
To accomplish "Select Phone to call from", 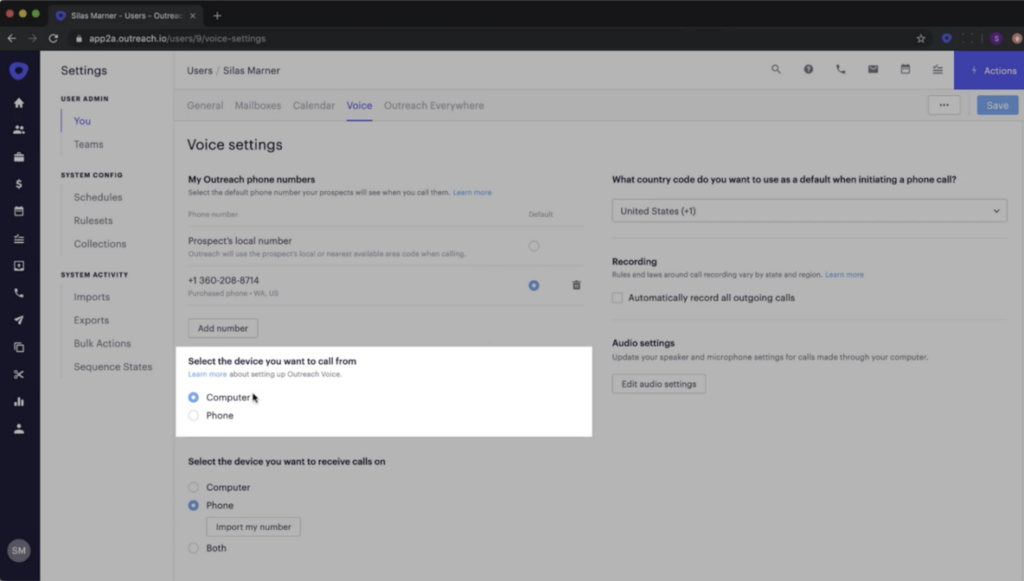I will tap(193, 415).
